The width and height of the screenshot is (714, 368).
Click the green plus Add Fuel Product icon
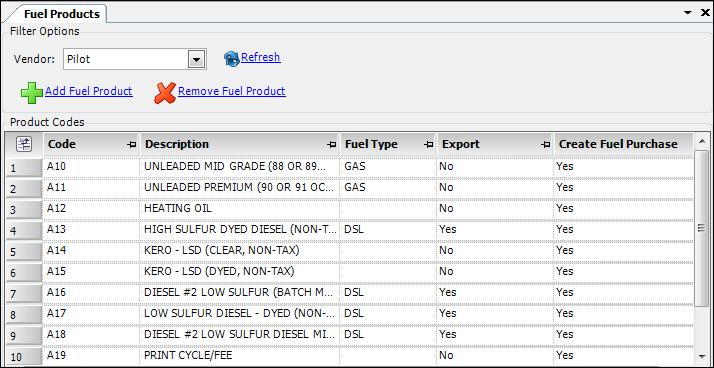click(x=31, y=93)
